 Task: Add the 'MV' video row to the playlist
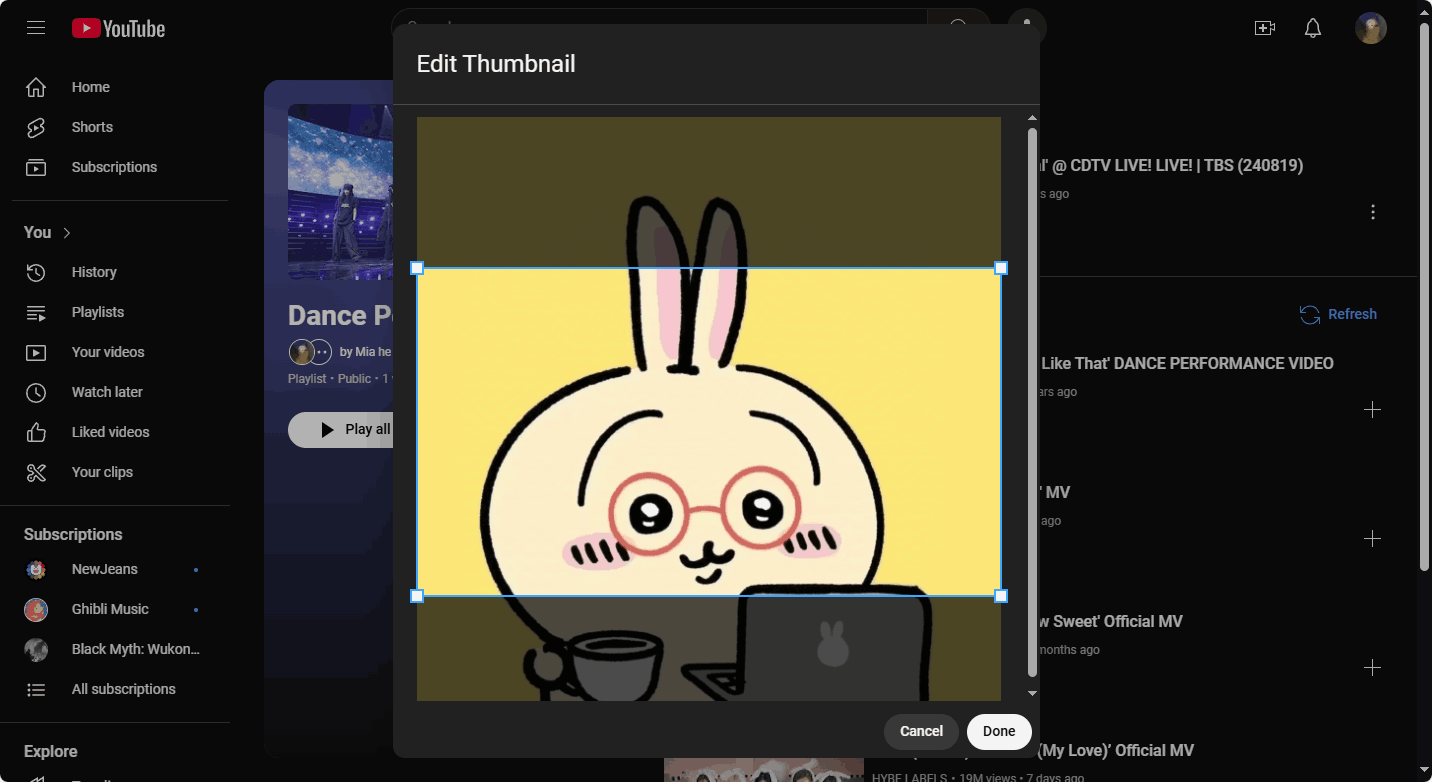(x=1373, y=539)
